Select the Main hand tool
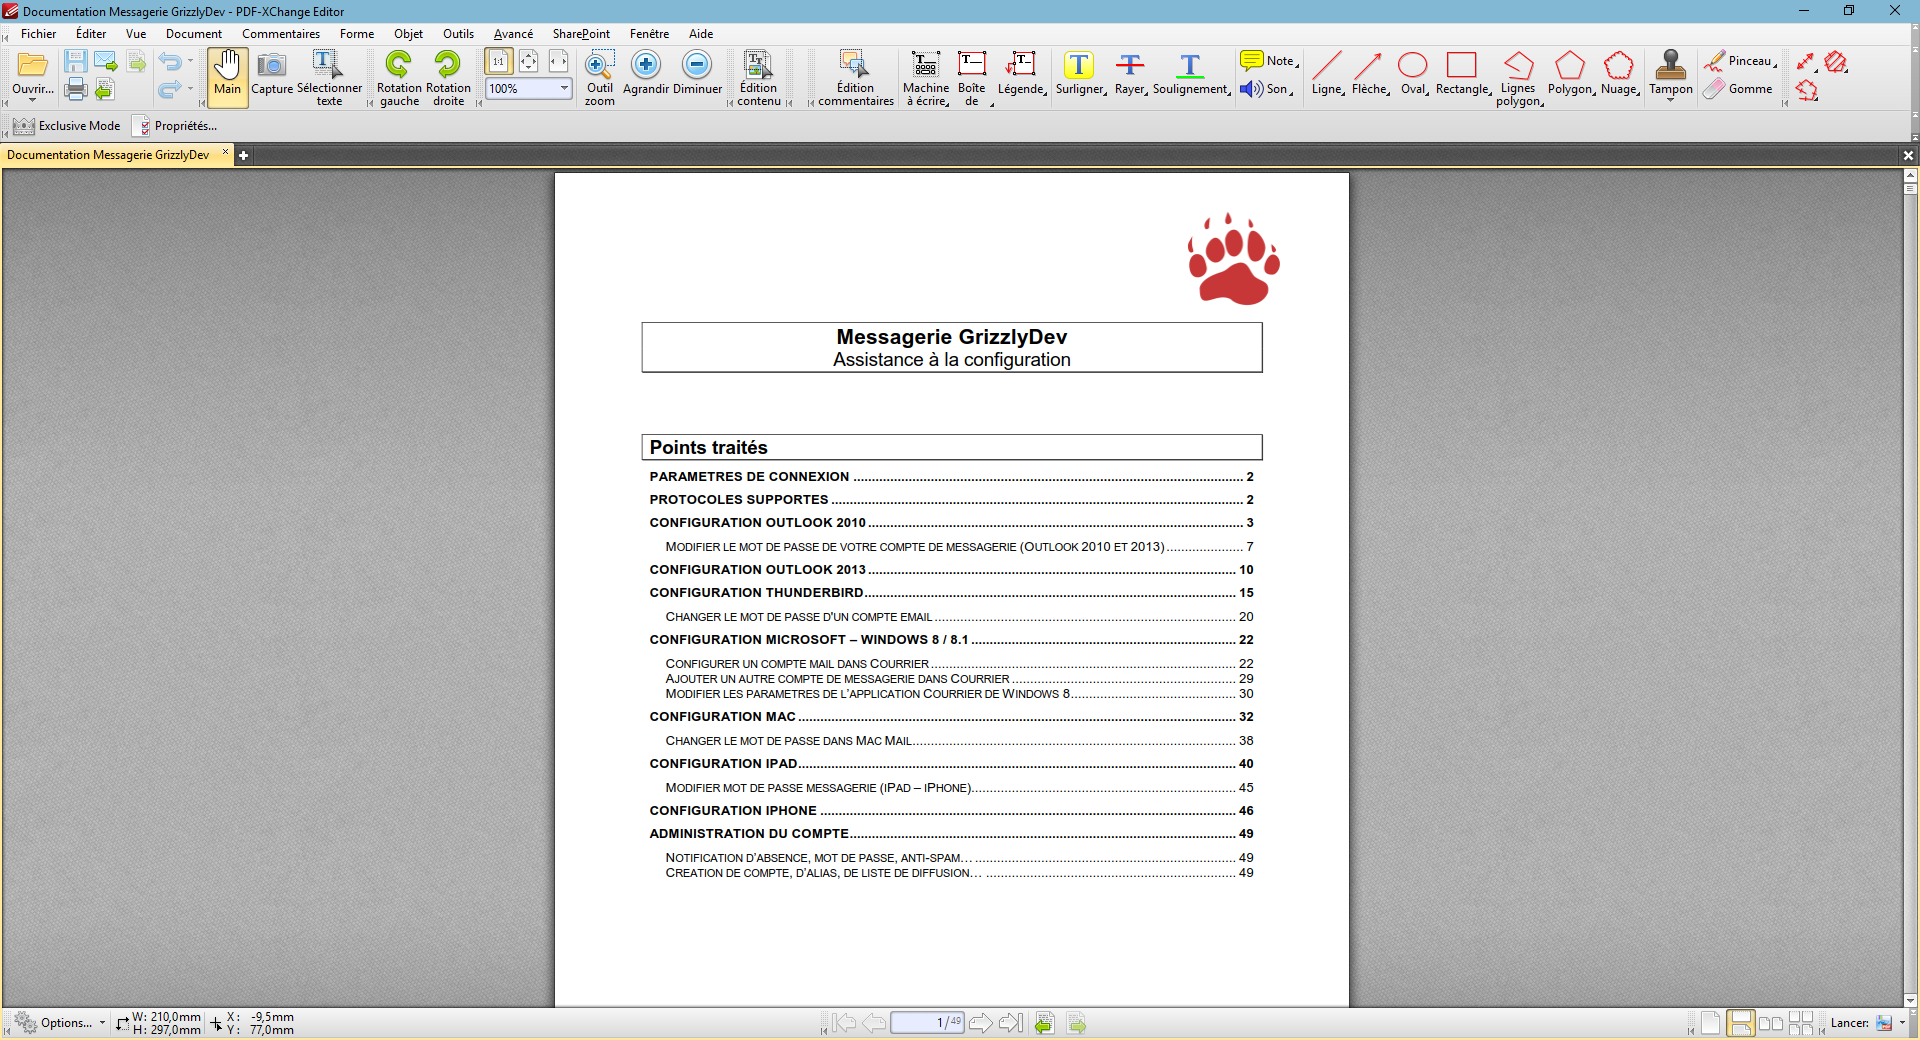This screenshot has width=1920, height=1040. [227, 77]
